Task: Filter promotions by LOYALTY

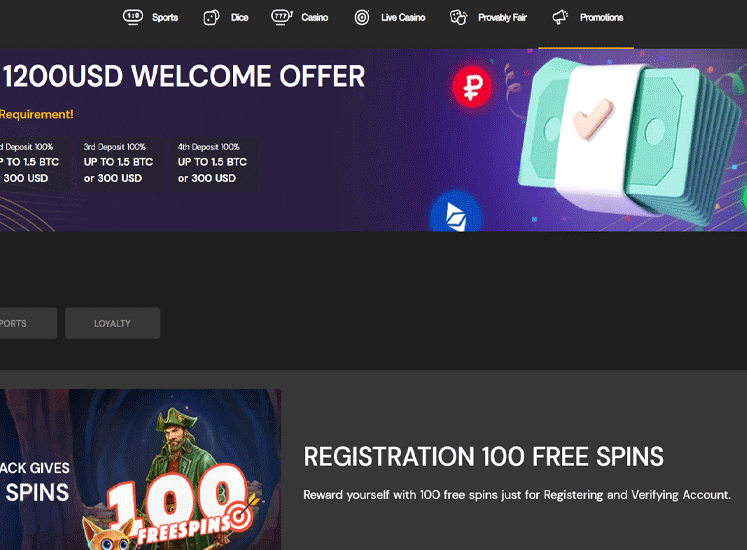Action: click(112, 323)
